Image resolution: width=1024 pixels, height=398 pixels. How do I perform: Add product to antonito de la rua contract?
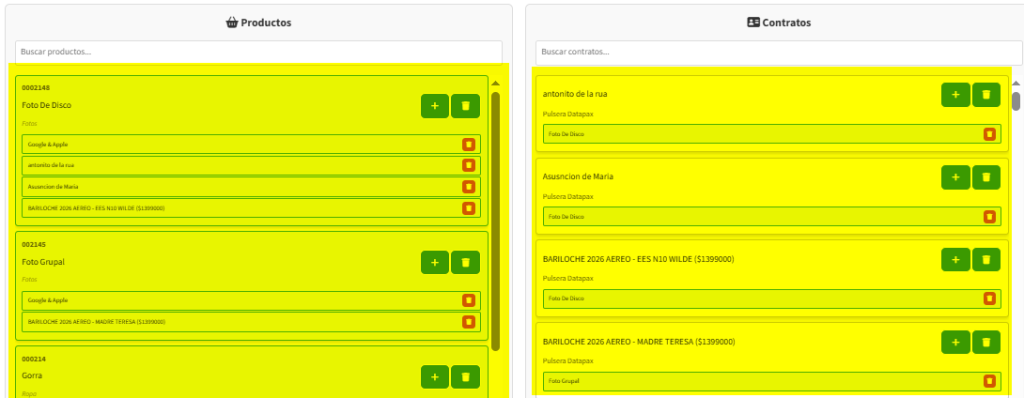955,95
